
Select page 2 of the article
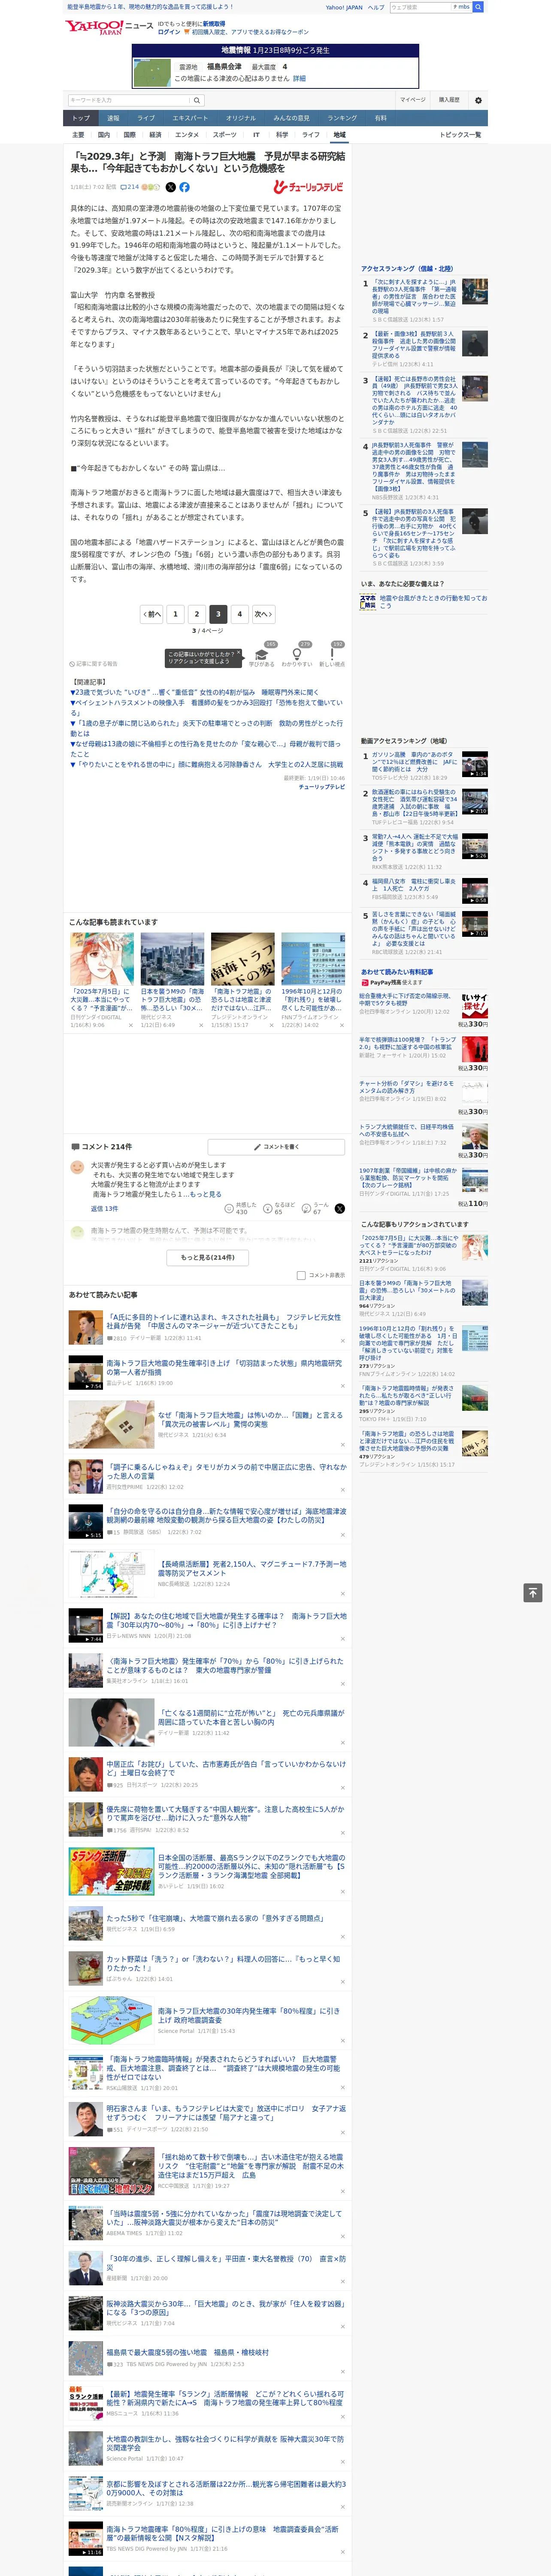[x=197, y=614]
